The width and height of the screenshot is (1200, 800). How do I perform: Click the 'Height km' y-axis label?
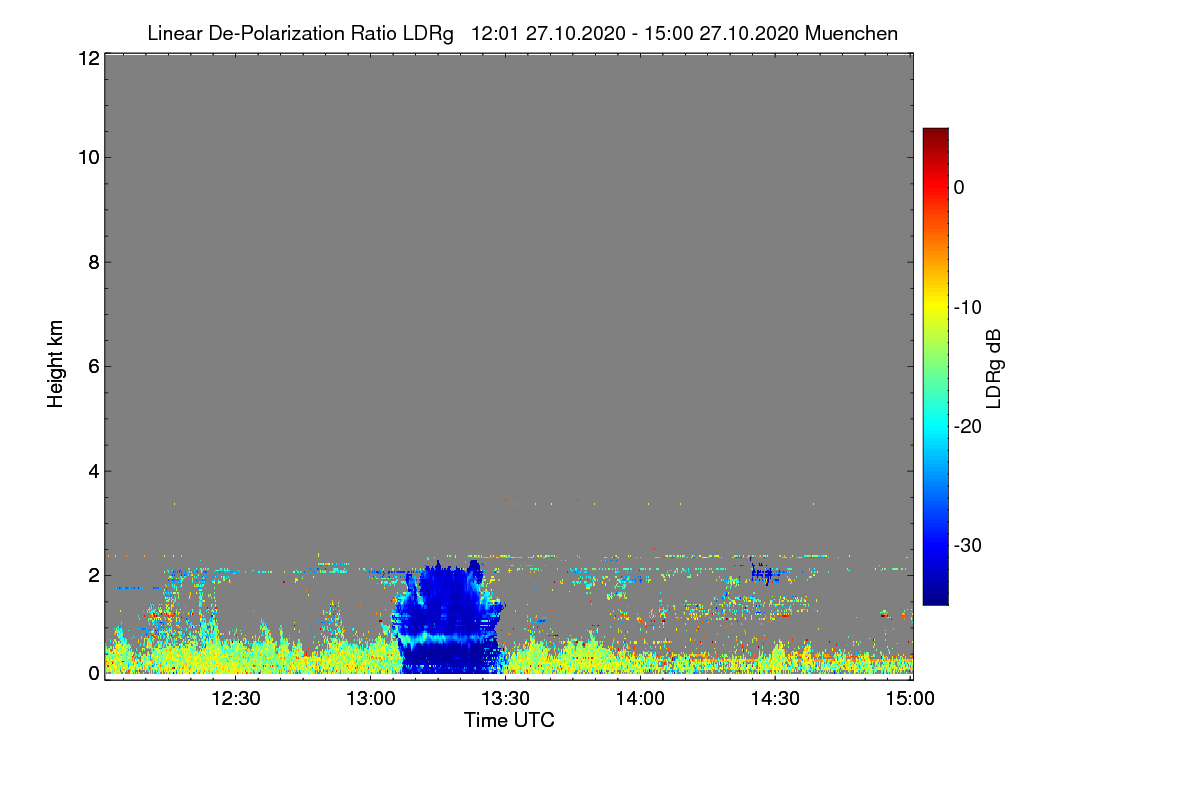(x=56, y=365)
